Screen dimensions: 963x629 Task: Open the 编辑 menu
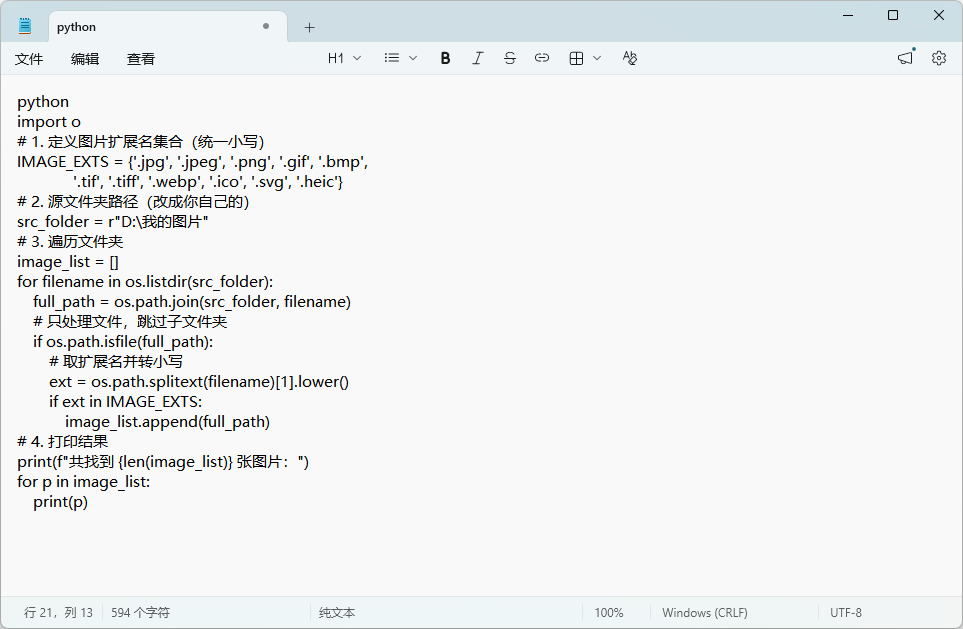click(x=85, y=59)
